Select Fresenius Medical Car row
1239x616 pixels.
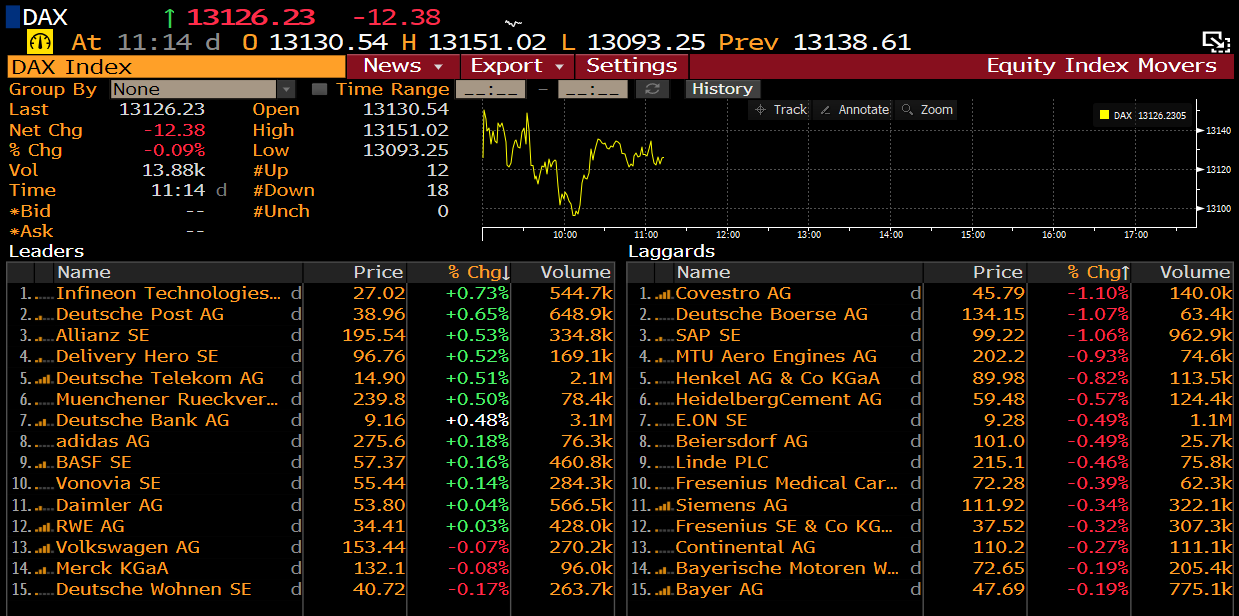930,484
